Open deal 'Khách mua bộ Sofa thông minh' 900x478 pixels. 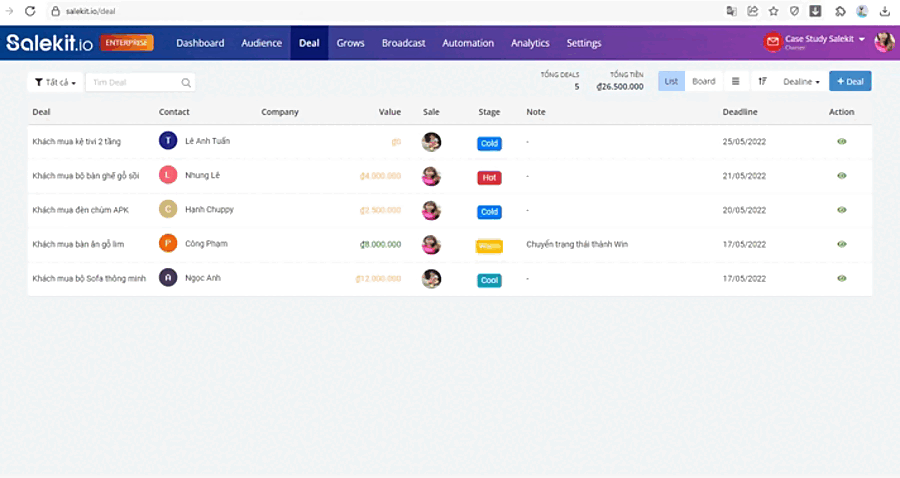pyautogui.click(x=89, y=278)
